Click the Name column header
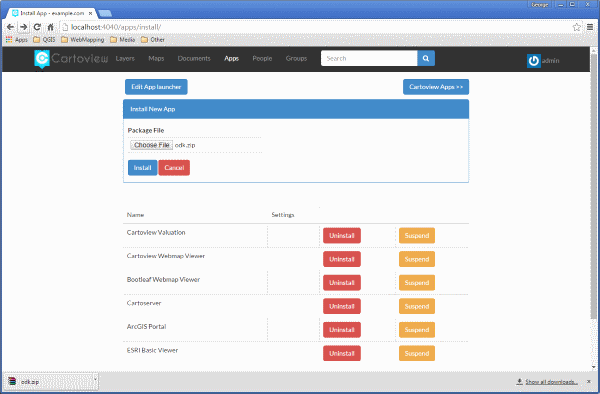Screen dimensions: 600x394 point(135,215)
